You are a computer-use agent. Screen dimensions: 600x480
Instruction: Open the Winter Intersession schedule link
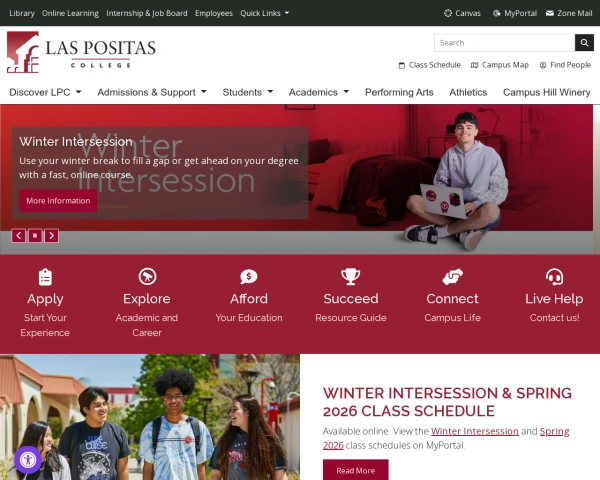474,431
